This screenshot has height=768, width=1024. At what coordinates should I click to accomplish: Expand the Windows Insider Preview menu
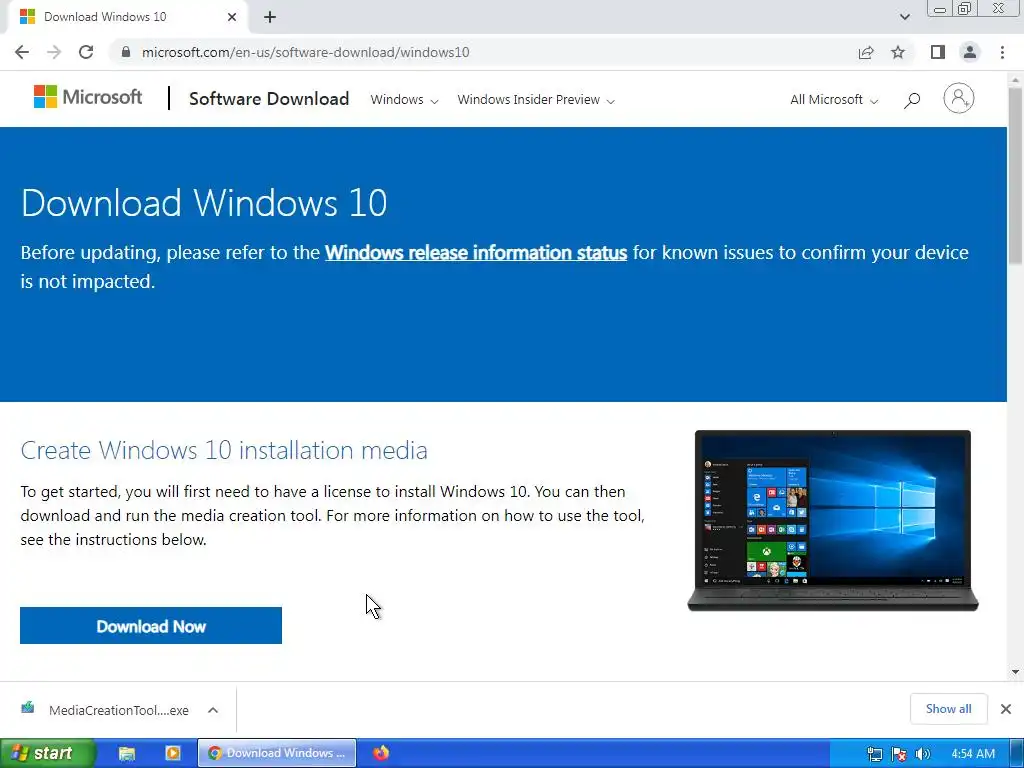click(536, 100)
